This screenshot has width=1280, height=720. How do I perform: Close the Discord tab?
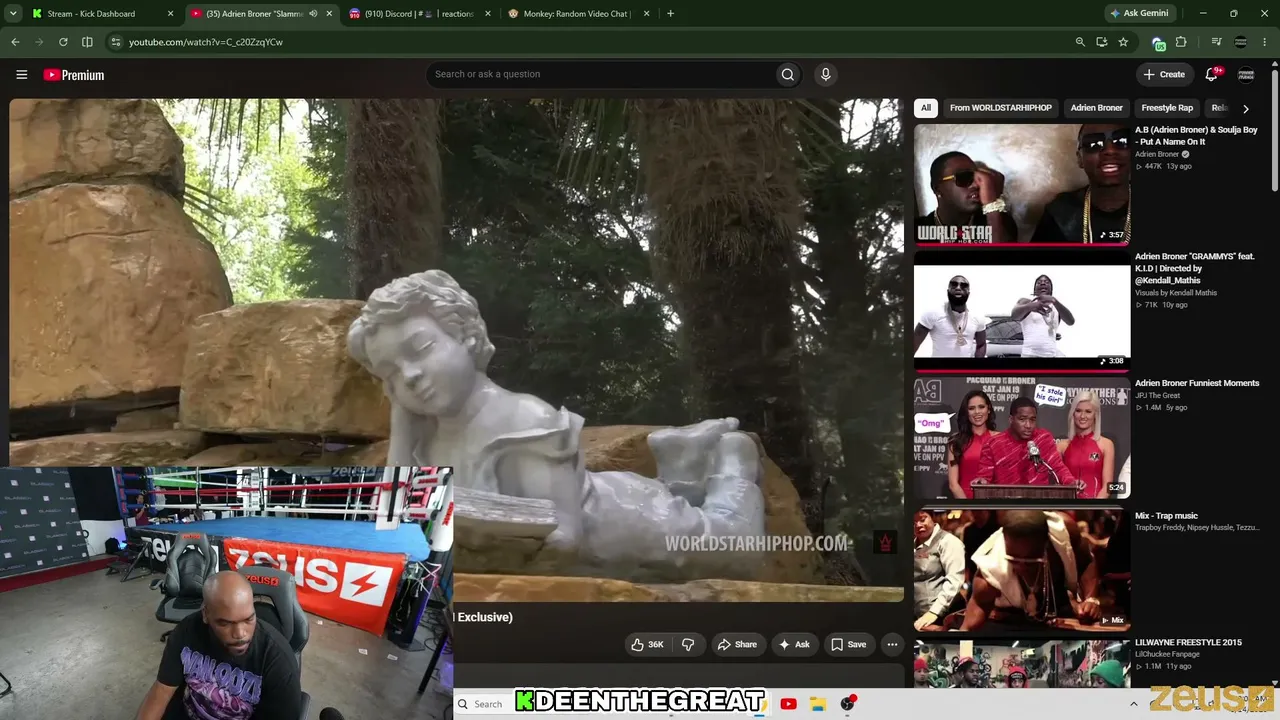(488, 14)
